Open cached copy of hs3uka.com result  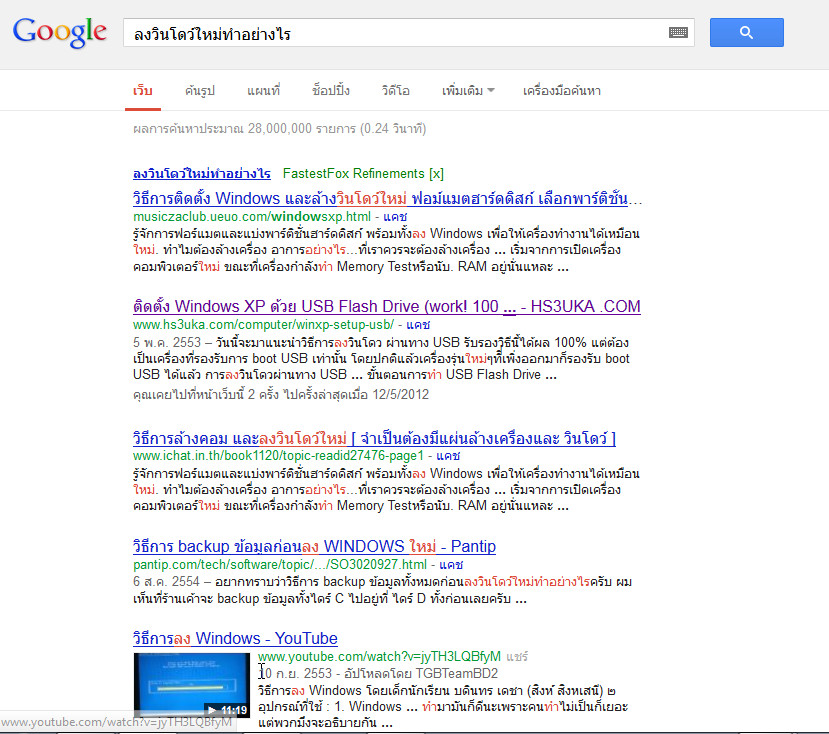(418, 324)
